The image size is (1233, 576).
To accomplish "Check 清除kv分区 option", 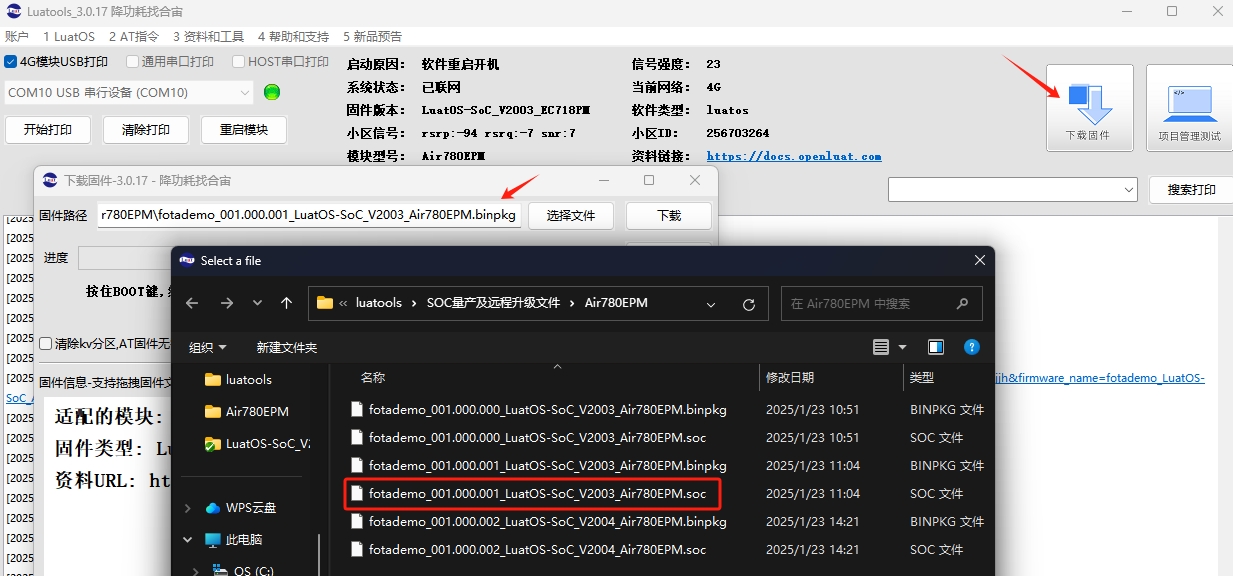I will pyautogui.click(x=45, y=344).
